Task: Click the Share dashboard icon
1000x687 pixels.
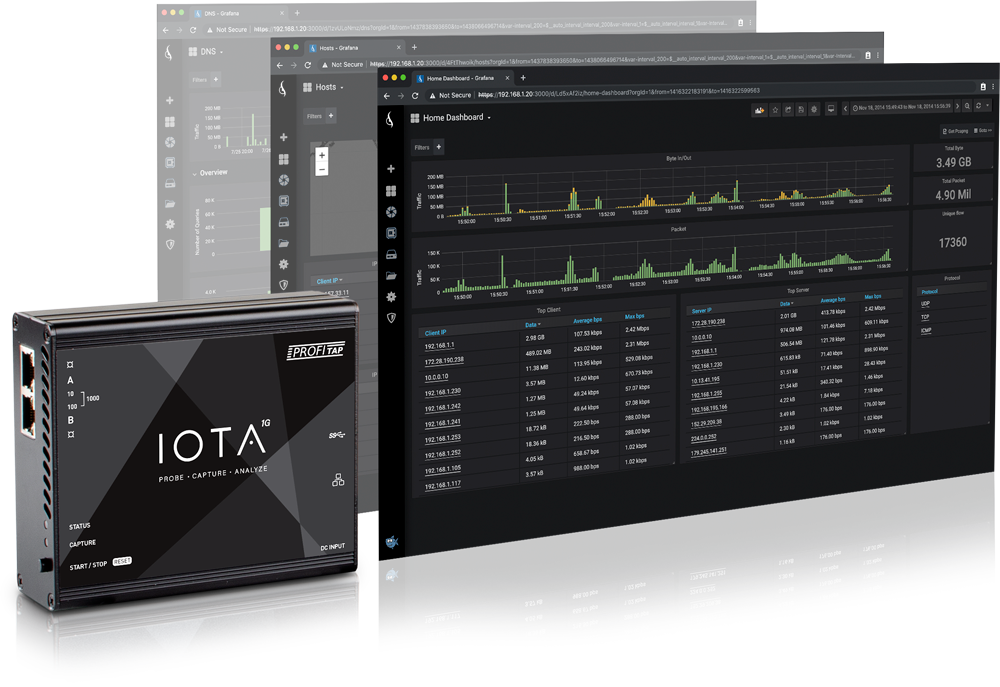Action: [x=788, y=110]
